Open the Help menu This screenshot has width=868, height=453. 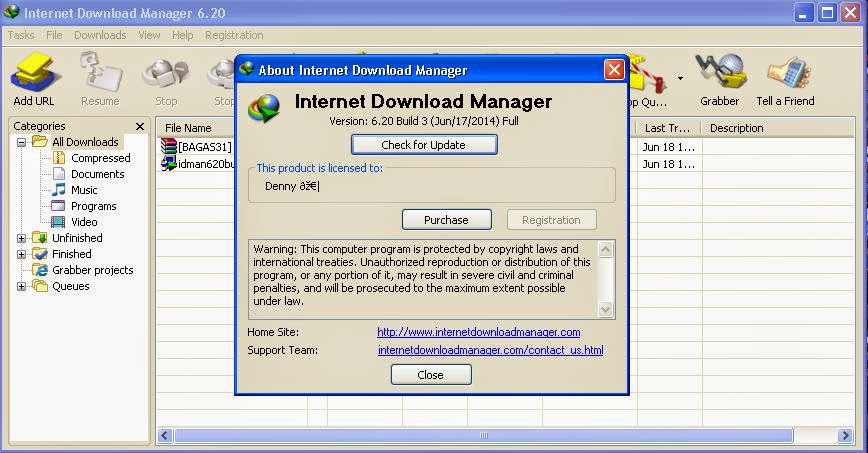coord(183,35)
